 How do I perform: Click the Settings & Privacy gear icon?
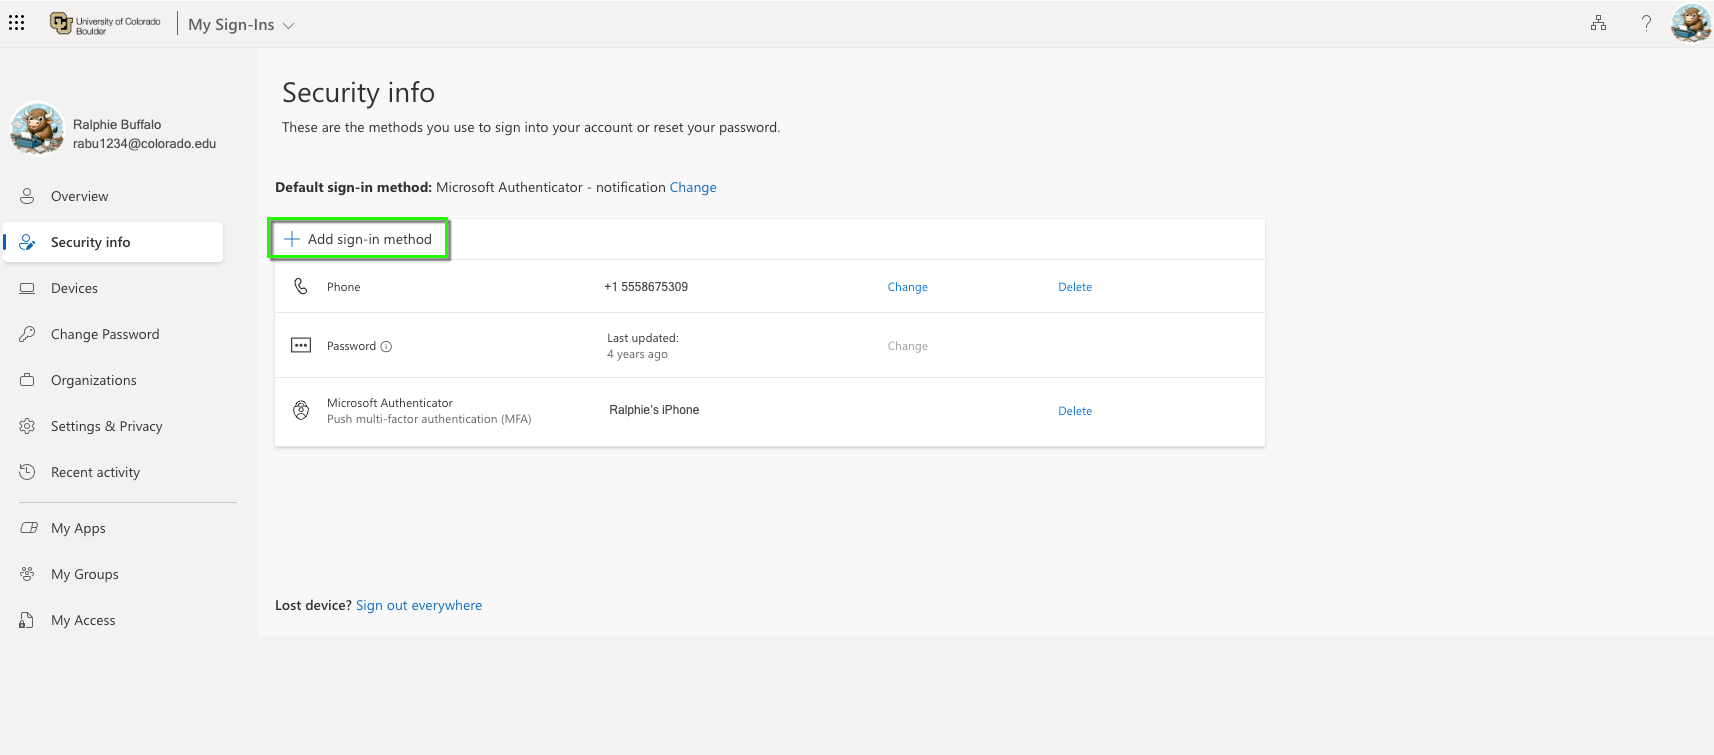(x=28, y=426)
